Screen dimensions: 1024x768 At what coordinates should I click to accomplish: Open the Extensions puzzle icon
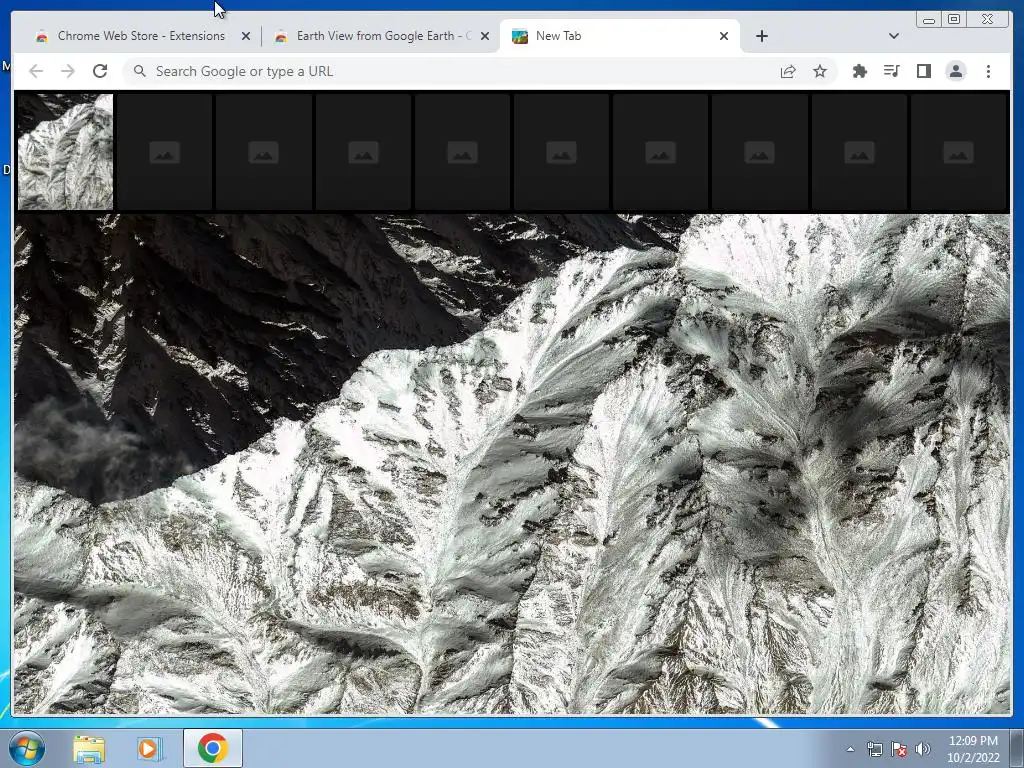point(859,71)
